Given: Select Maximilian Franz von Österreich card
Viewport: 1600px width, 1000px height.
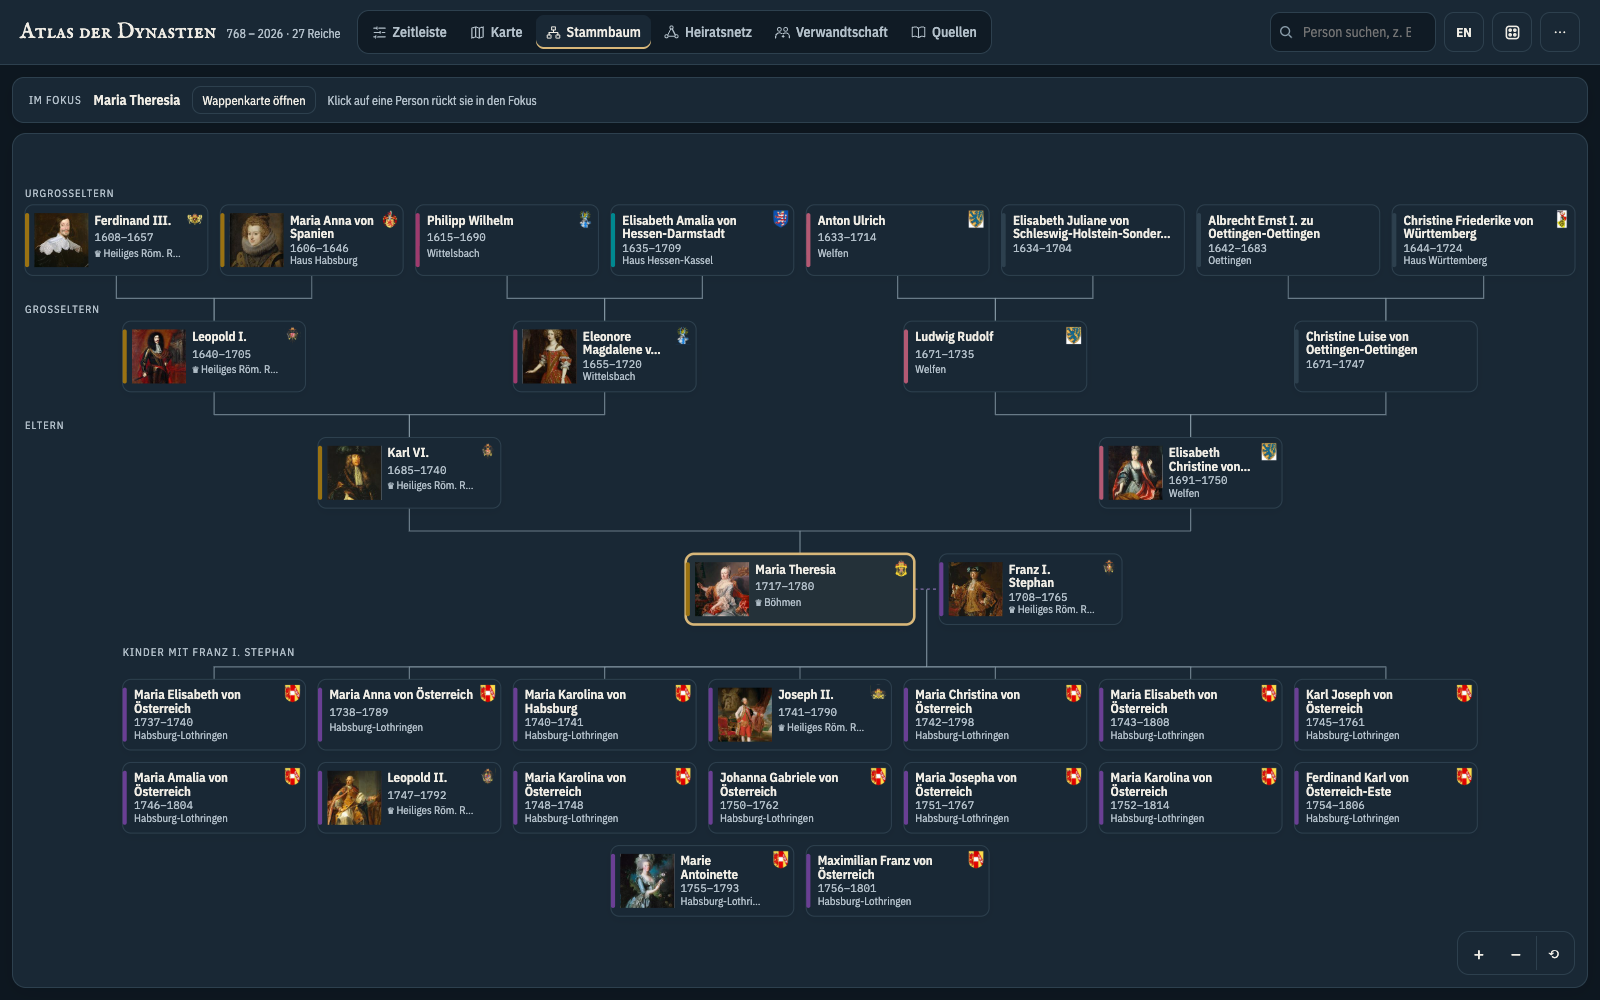Looking at the screenshot, I should point(897,881).
